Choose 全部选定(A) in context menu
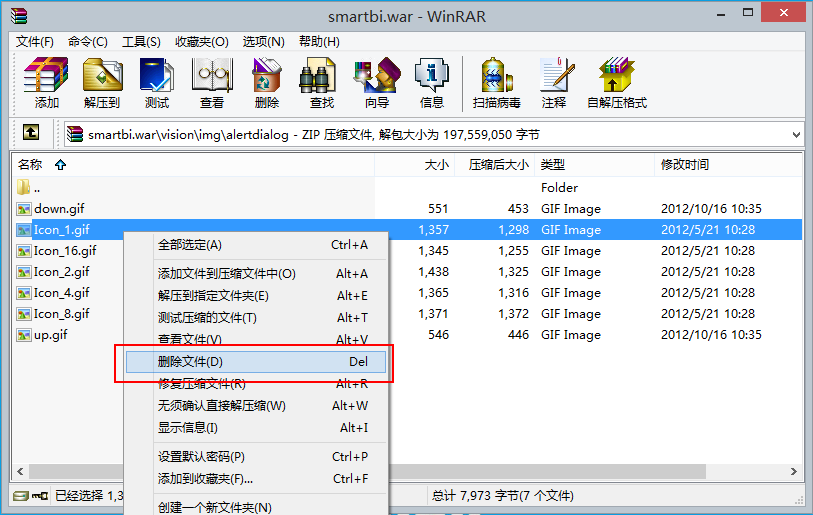The image size is (813, 515). (256, 245)
